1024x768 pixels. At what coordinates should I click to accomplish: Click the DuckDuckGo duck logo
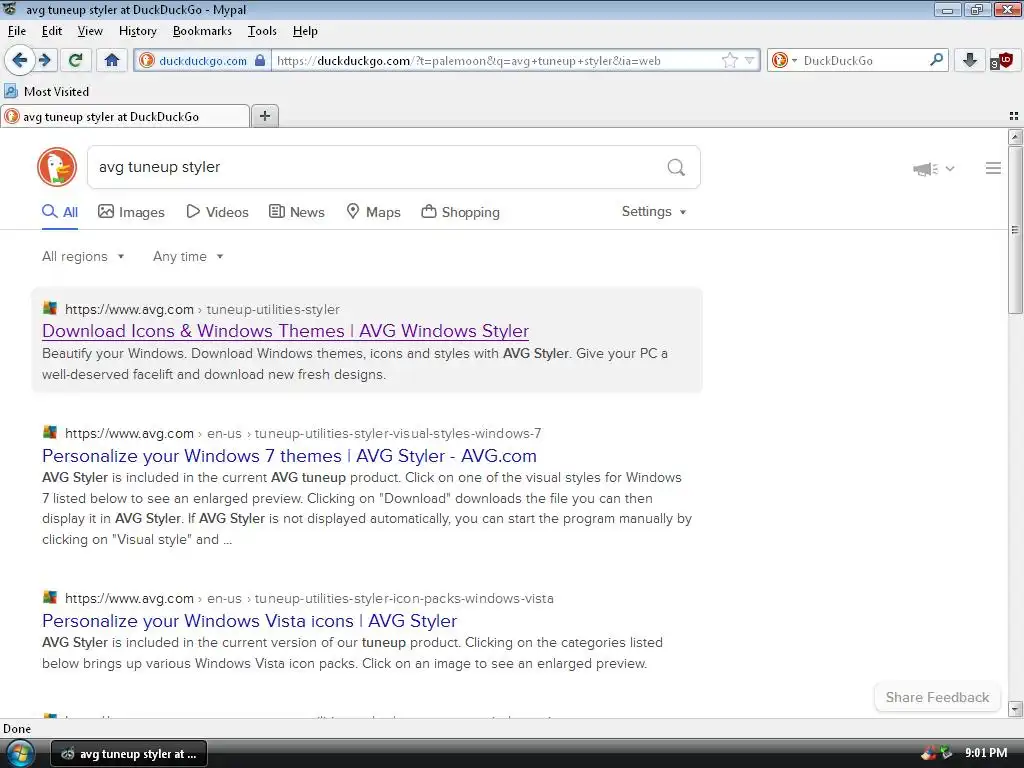[x=57, y=167]
